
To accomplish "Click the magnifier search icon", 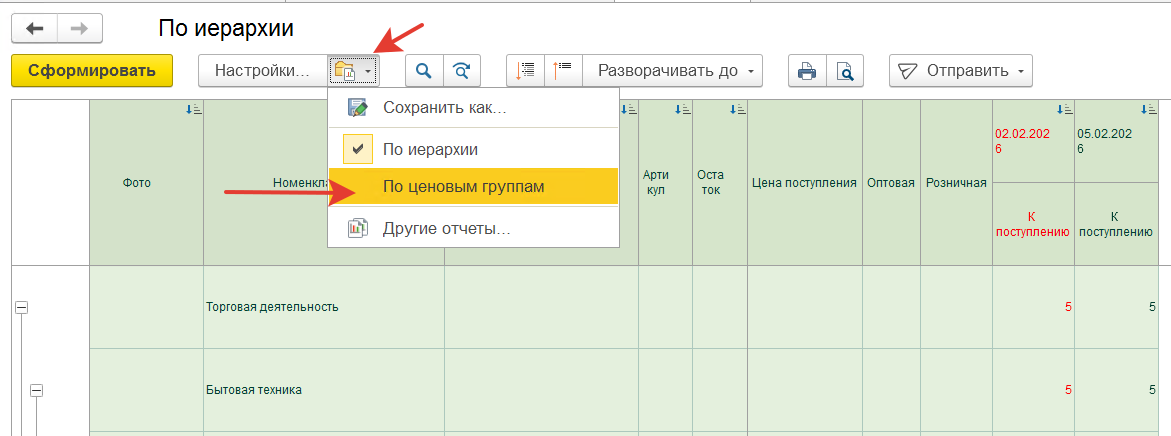I will 424,71.
